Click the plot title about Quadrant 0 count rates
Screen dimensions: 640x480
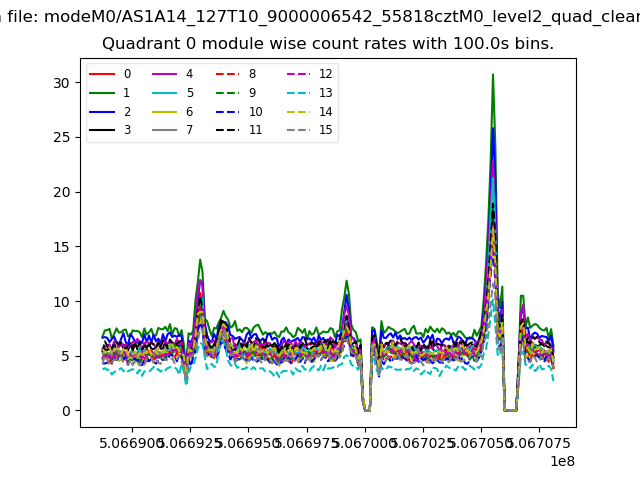pyautogui.click(x=328, y=44)
